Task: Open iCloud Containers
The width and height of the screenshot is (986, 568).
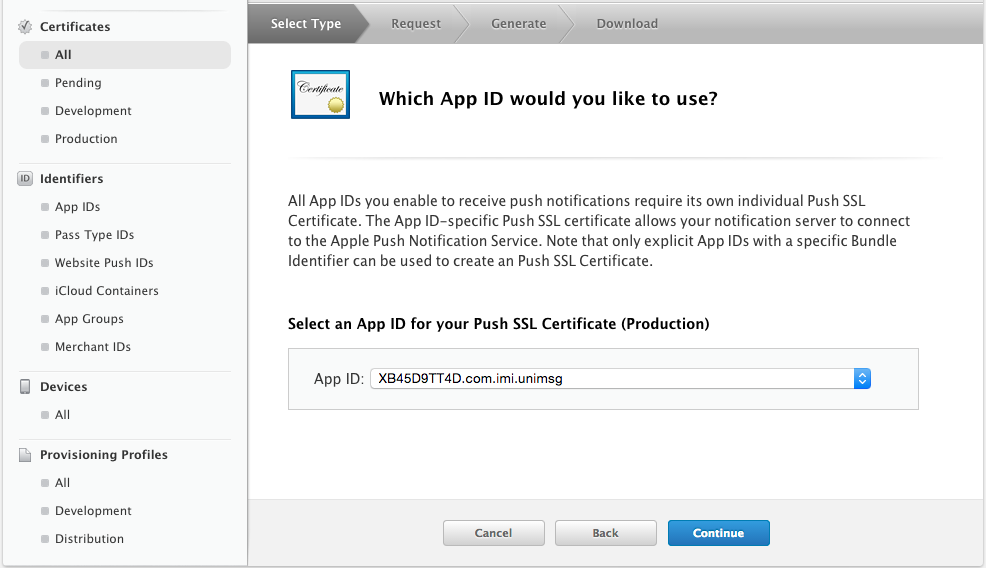Action: coord(106,291)
